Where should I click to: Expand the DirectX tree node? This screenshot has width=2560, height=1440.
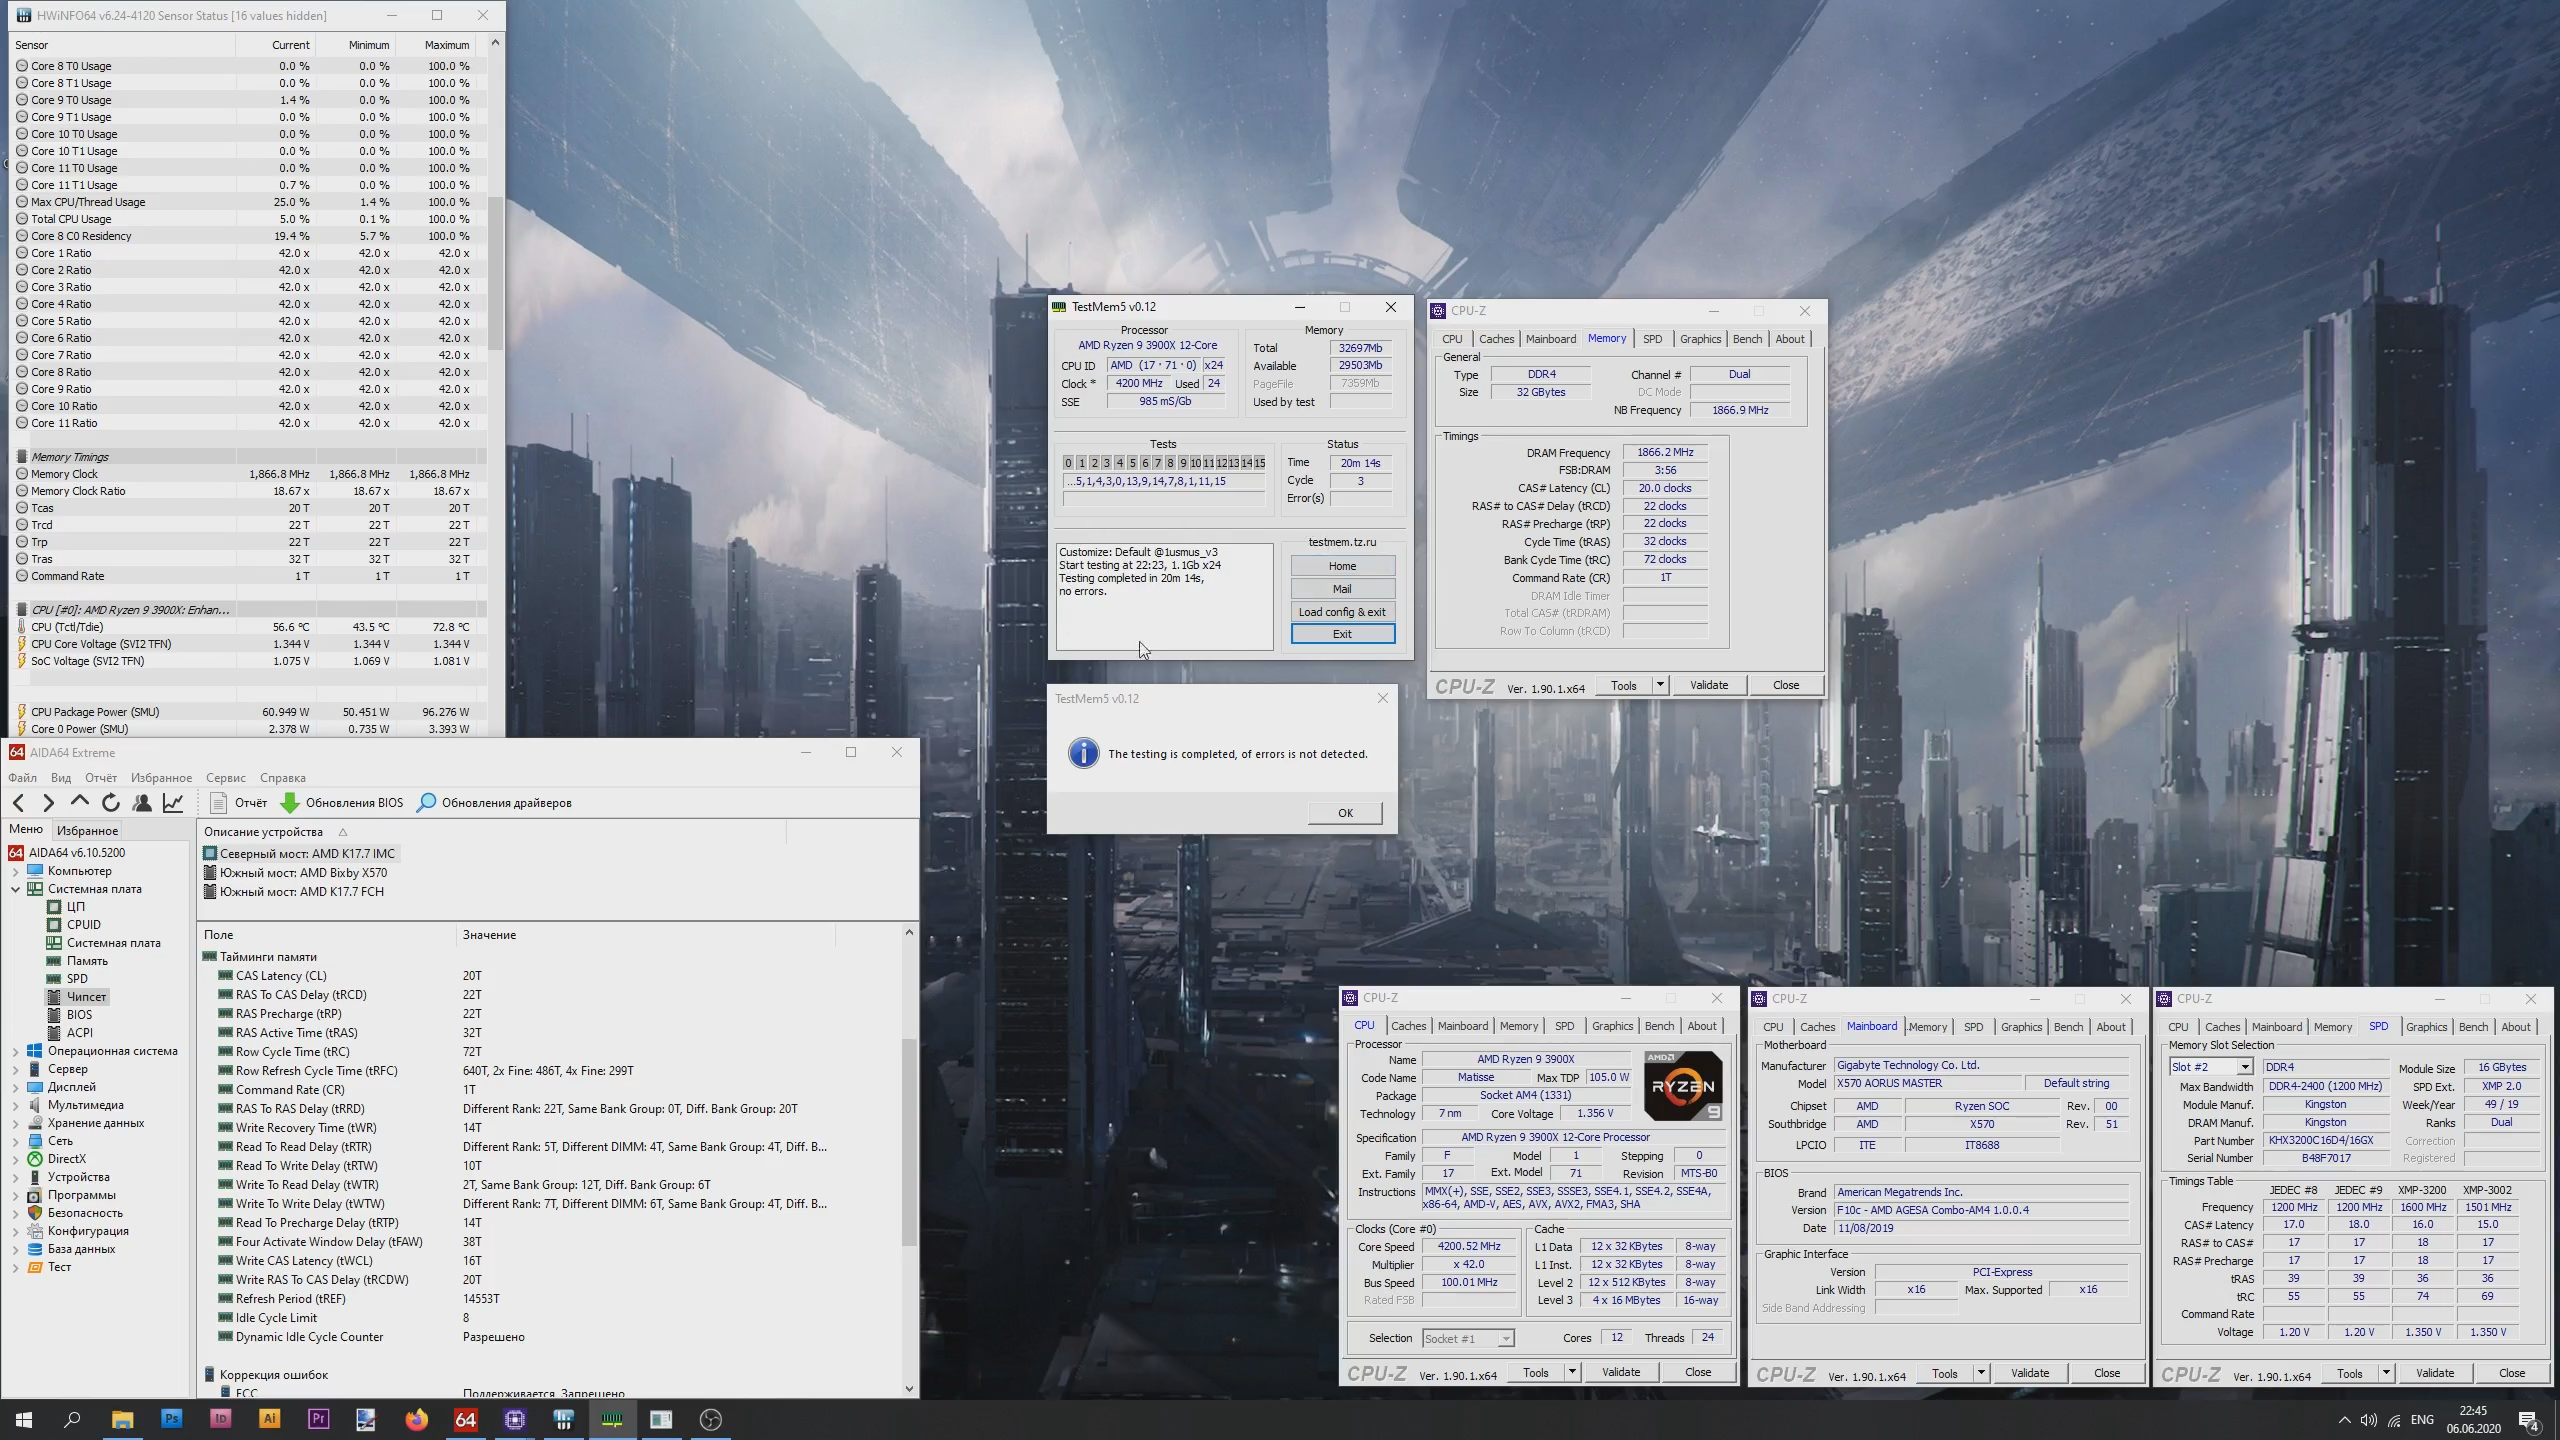15,1159
